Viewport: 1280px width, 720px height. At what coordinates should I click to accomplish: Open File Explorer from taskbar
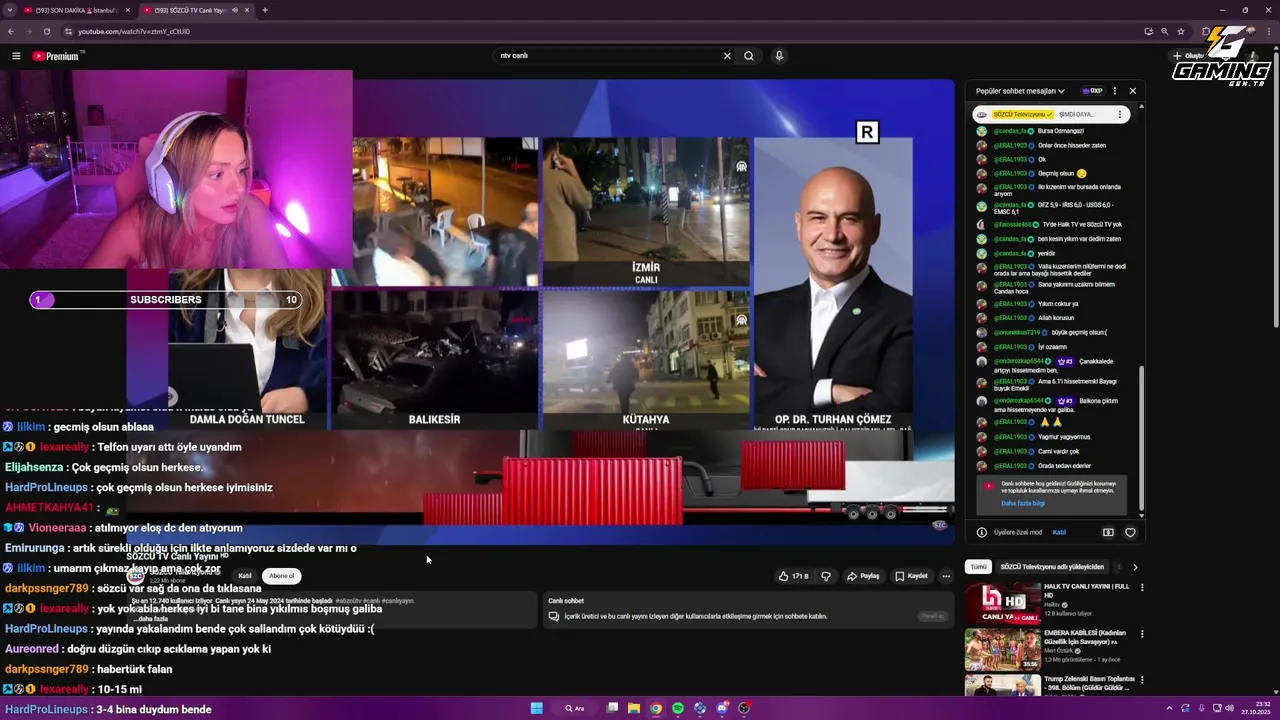tap(634, 708)
